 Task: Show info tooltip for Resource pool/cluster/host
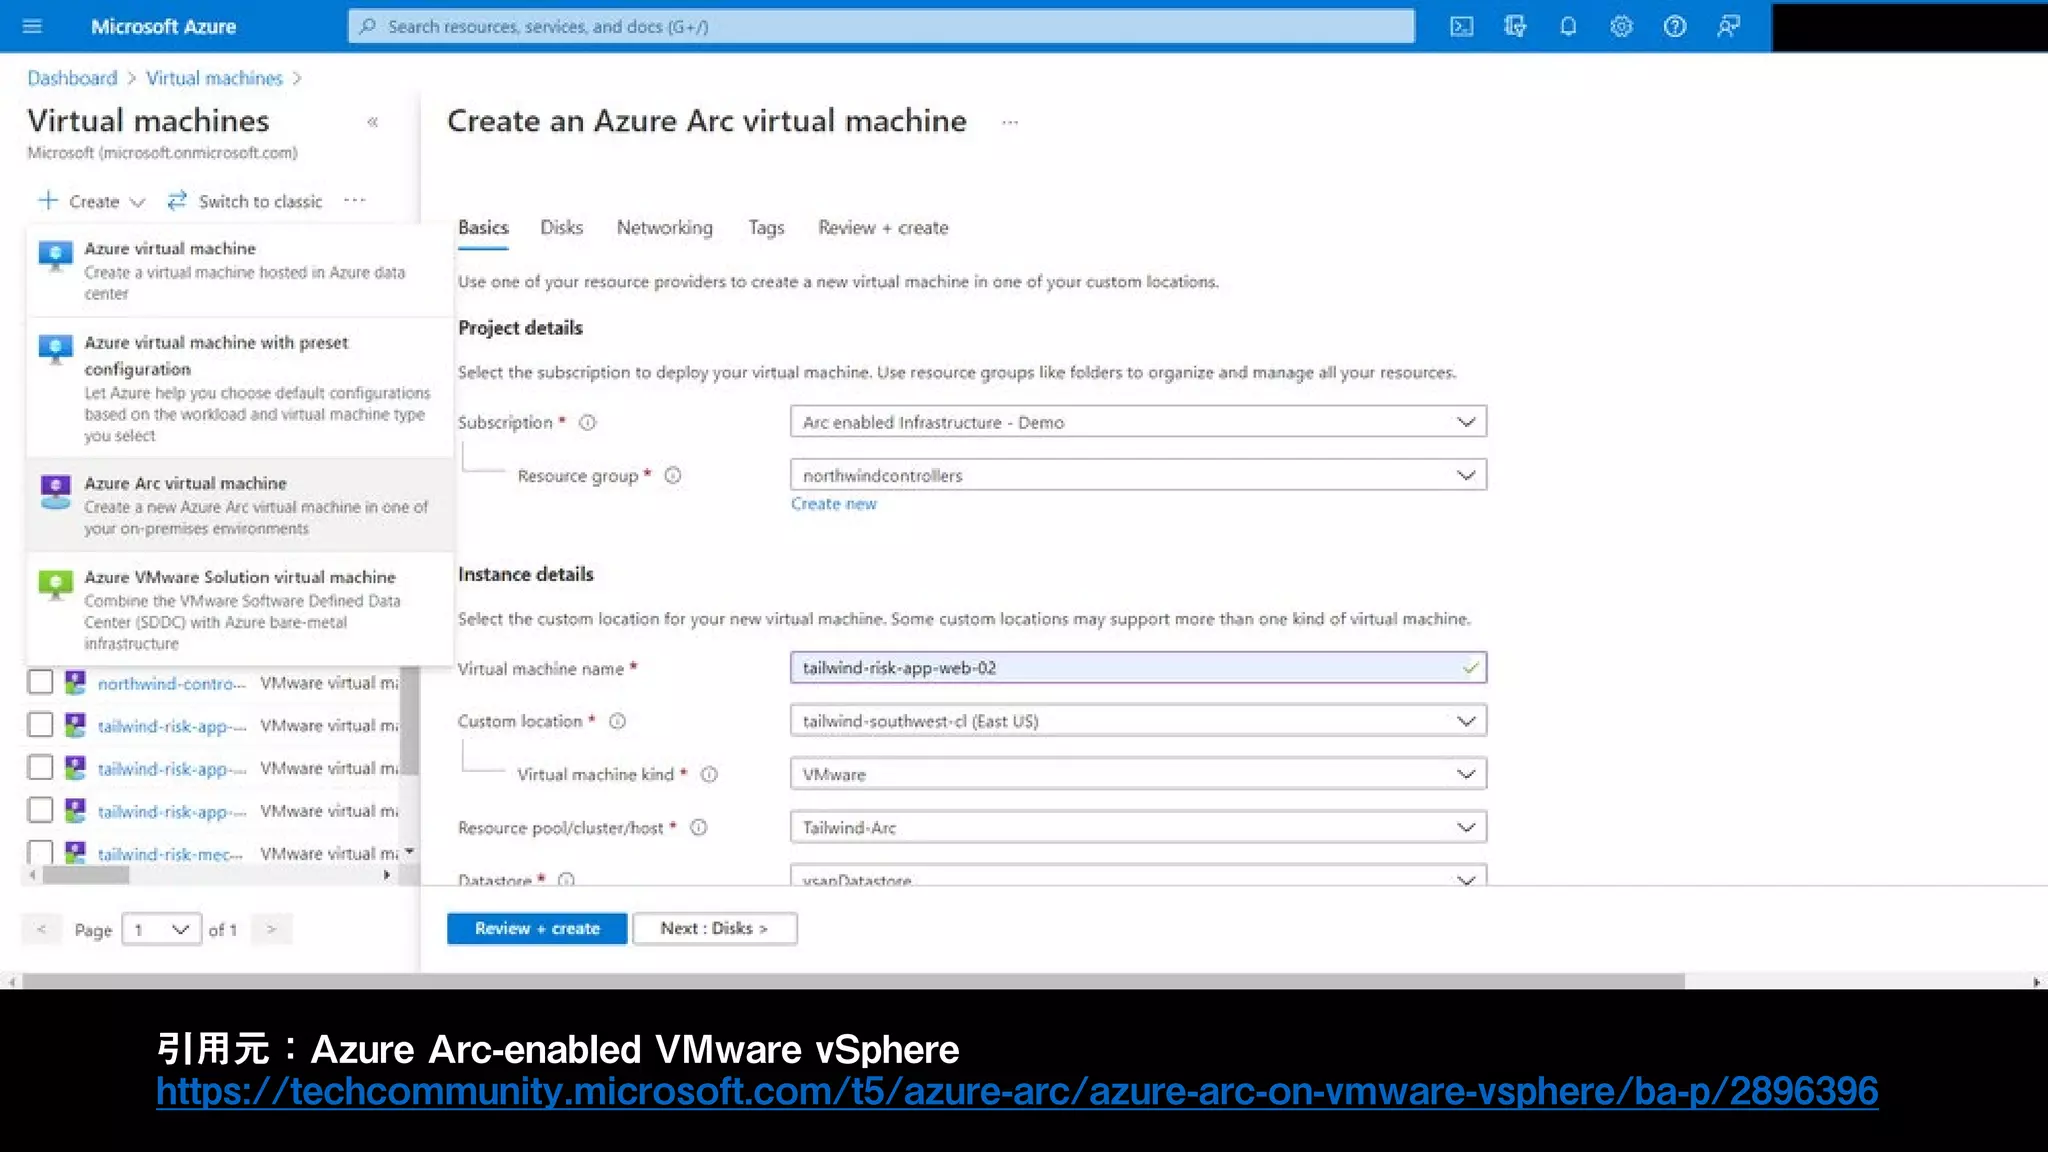tap(699, 827)
